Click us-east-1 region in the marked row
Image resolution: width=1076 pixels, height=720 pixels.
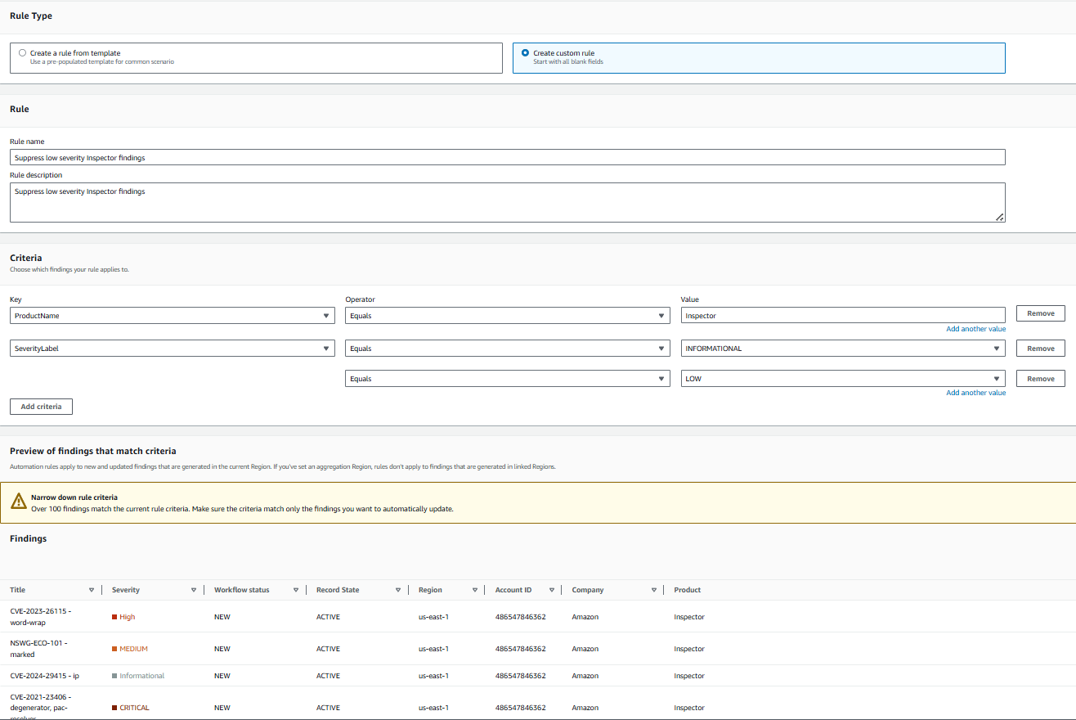tap(434, 649)
